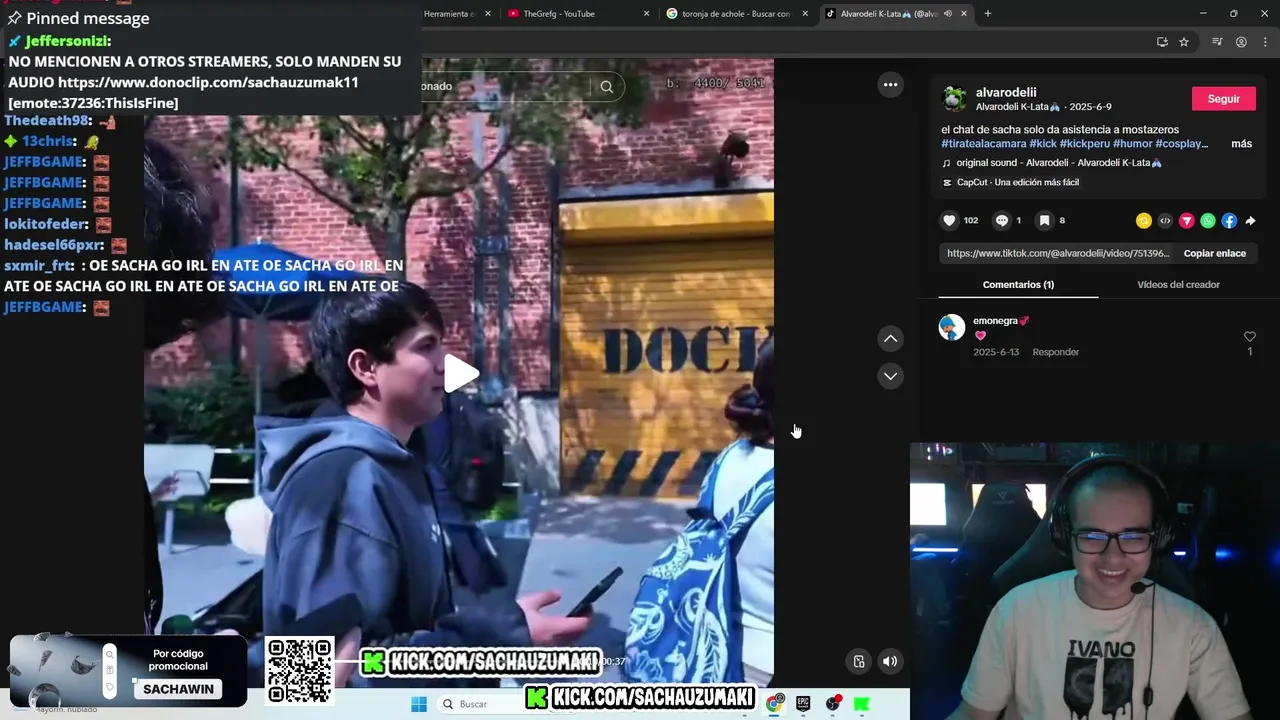Close the TheGrefg YouTube tab
This screenshot has height=720, width=1280.
[x=646, y=14]
